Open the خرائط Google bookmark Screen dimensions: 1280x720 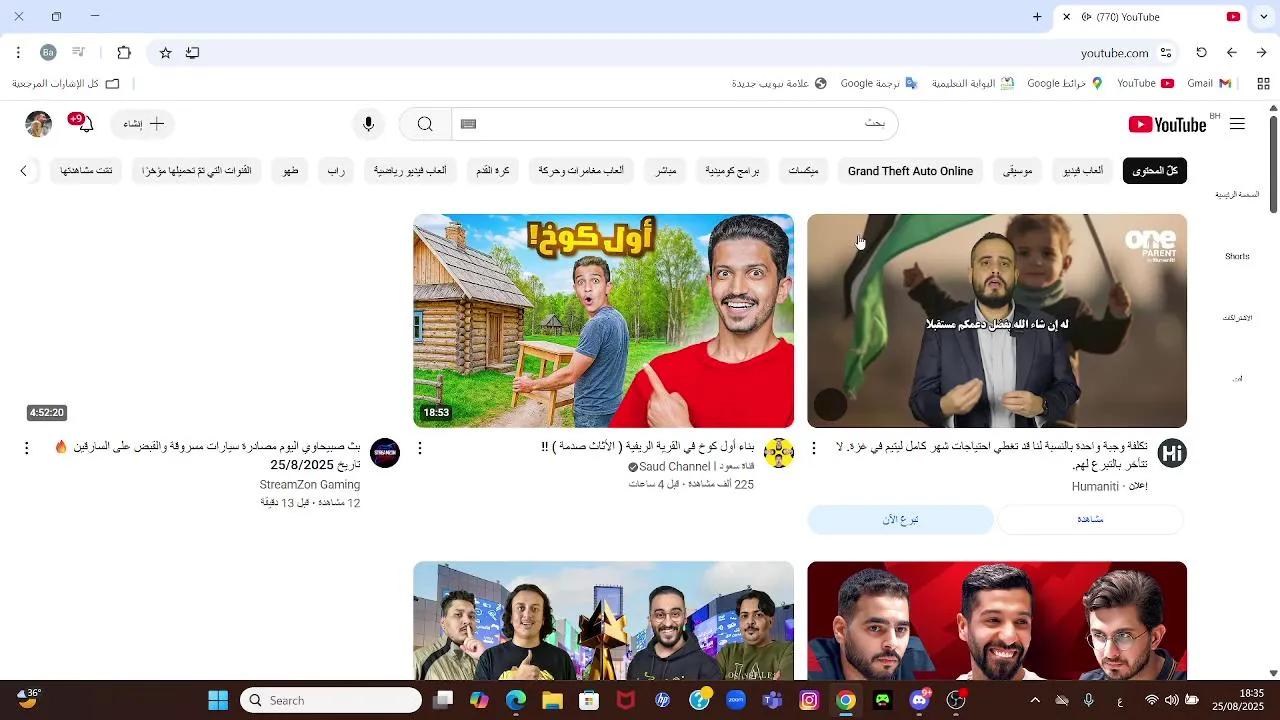(x=1065, y=83)
